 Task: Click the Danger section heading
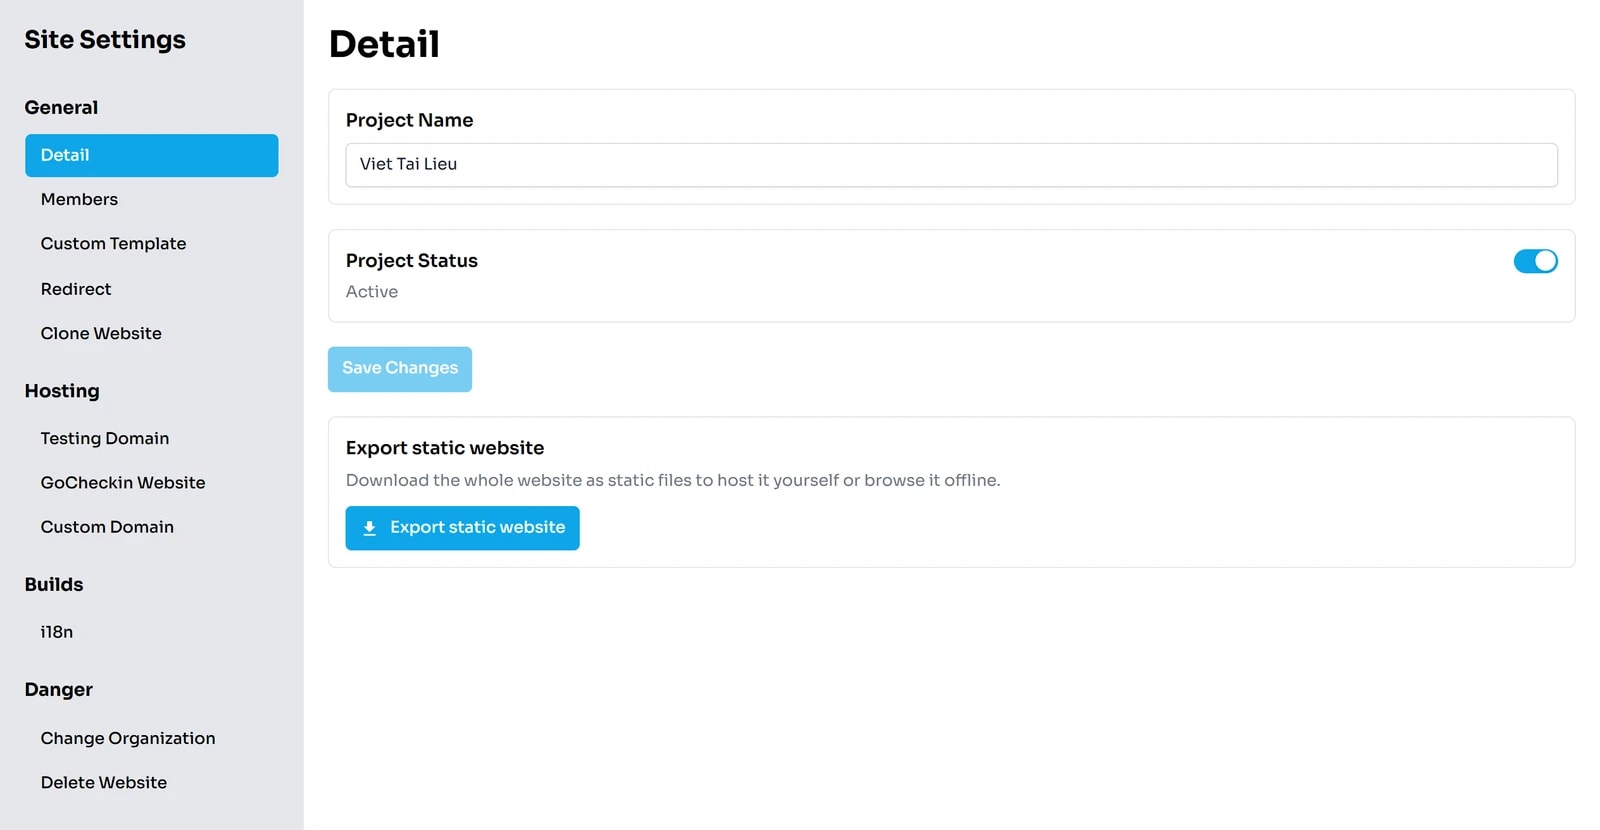[59, 690]
